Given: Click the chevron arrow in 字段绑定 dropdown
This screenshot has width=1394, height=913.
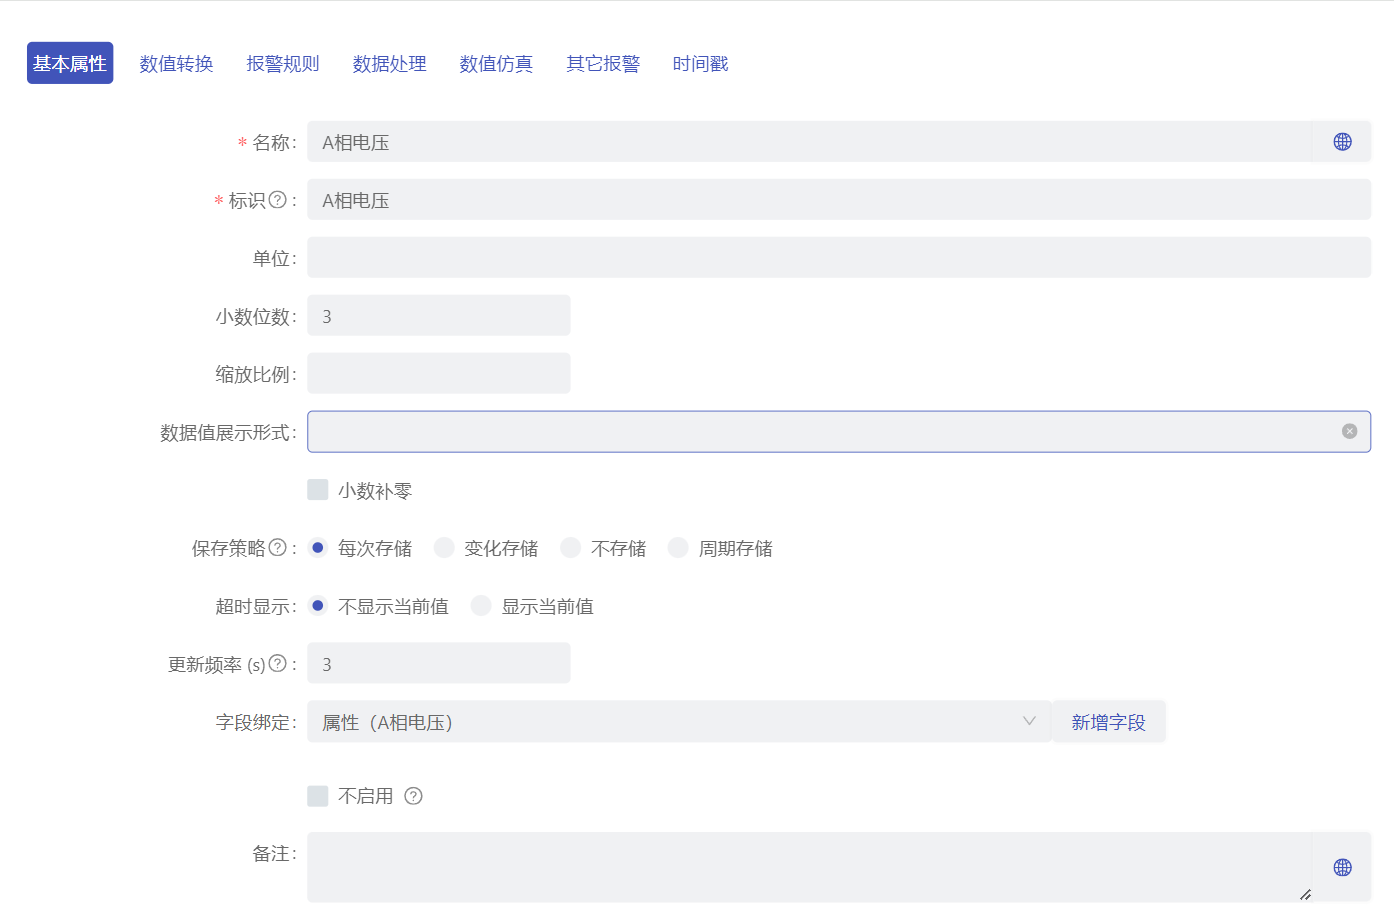Looking at the screenshot, I should tap(1029, 721).
